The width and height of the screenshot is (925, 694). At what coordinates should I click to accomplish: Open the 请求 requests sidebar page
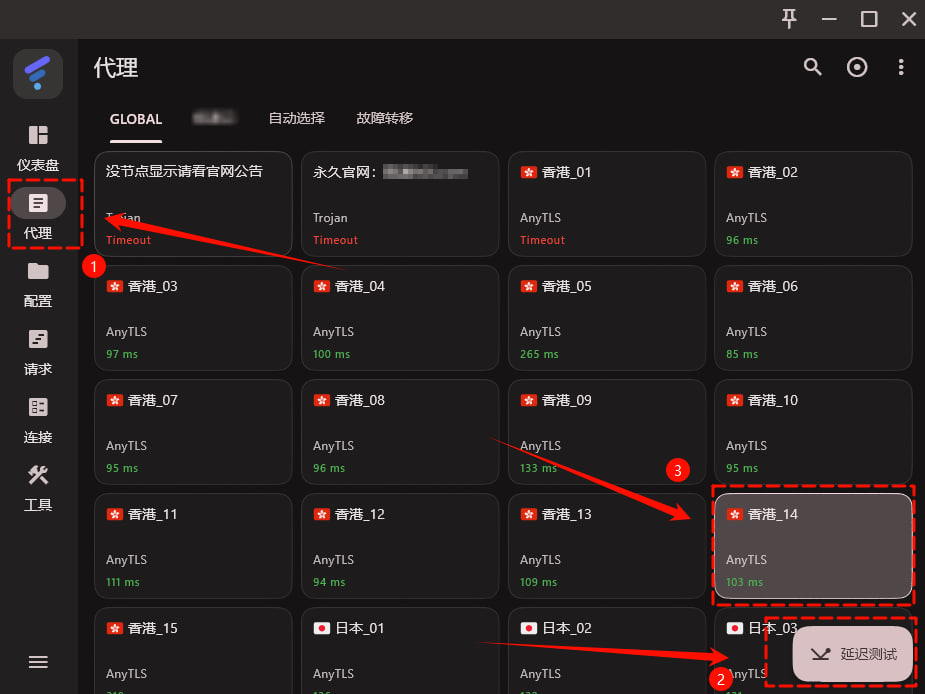(38, 352)
